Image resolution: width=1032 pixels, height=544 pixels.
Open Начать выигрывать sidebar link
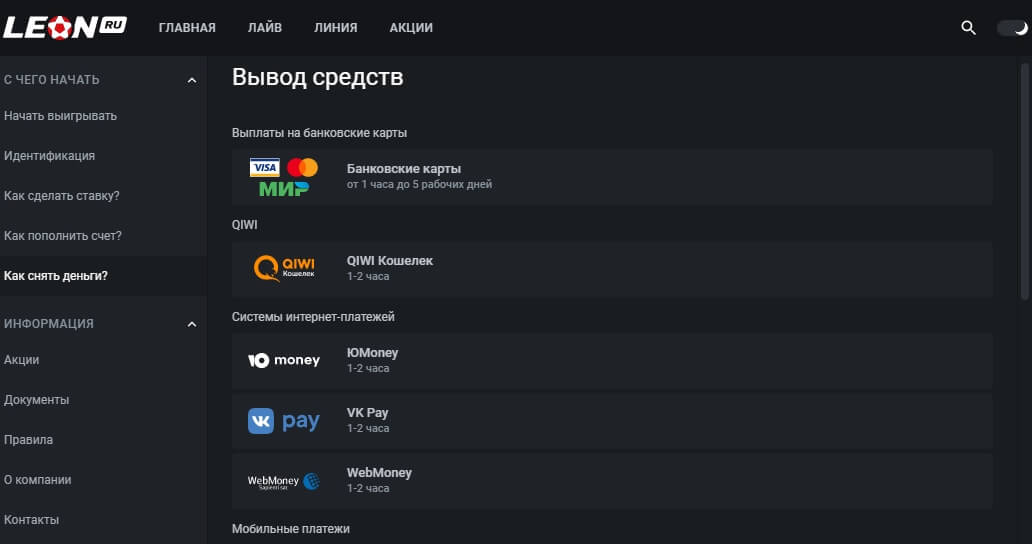[61, 116]
